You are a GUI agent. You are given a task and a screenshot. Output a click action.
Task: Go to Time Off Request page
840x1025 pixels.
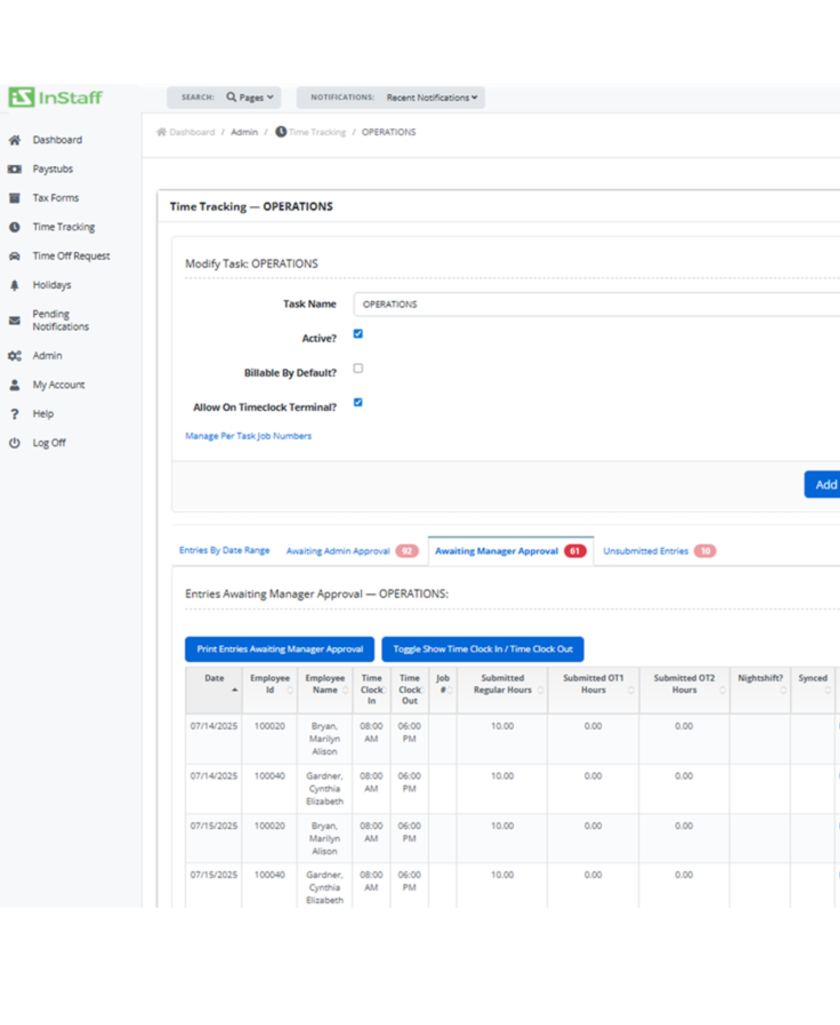(x=71, y=256)
